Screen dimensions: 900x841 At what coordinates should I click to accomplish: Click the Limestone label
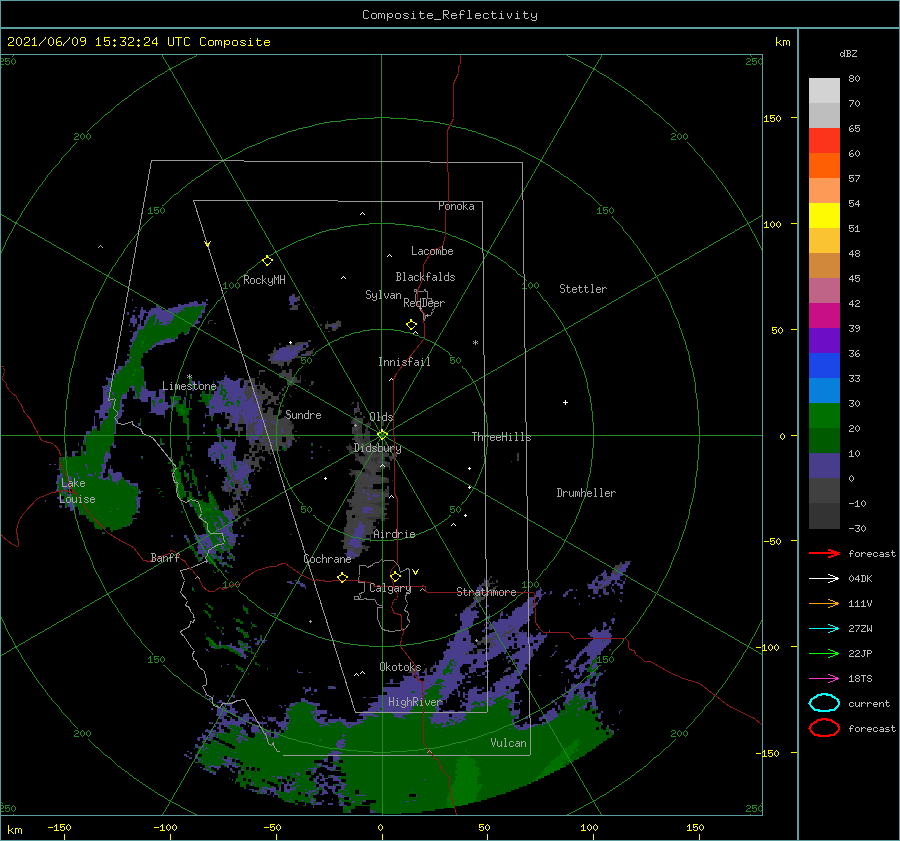click(189, 386)
